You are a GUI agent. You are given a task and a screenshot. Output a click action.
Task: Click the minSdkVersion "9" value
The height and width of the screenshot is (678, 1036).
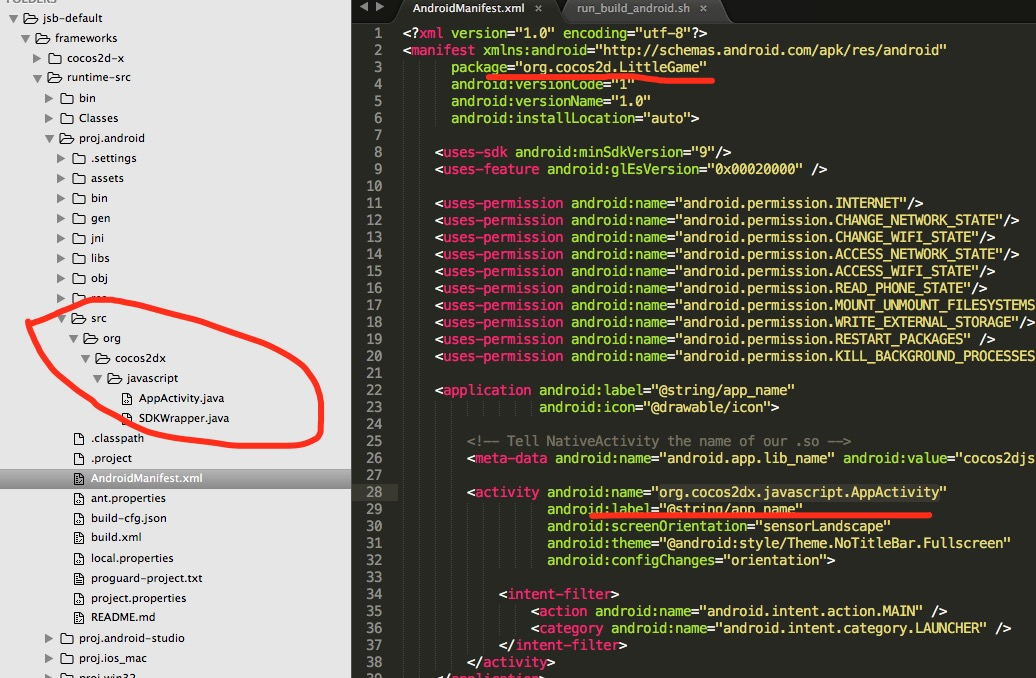pos(702,153)
